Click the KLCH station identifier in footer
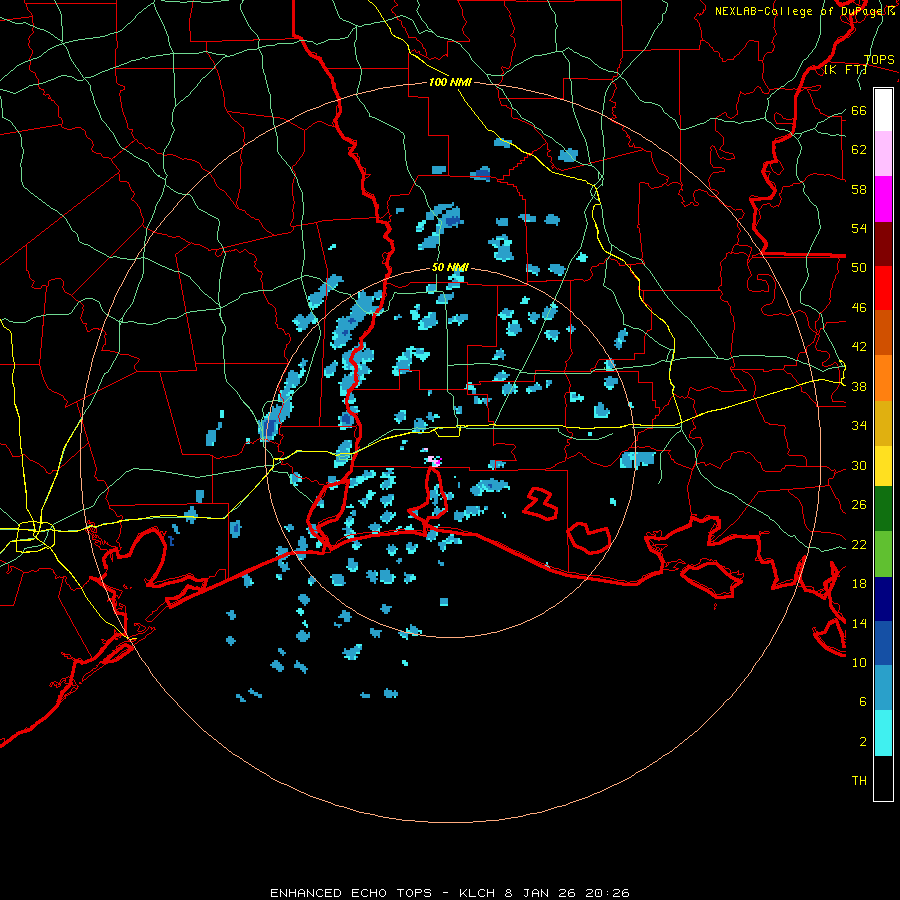Viewport: 900px width, 900px height. pos(479,893)
